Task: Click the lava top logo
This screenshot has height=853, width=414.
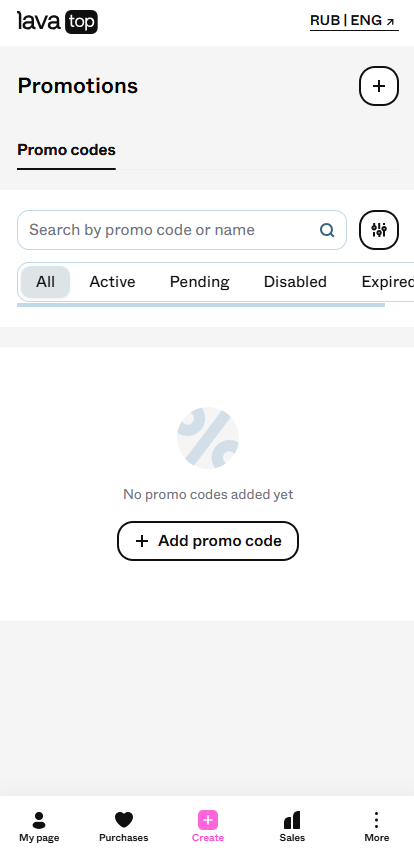Action: point(58,22)
